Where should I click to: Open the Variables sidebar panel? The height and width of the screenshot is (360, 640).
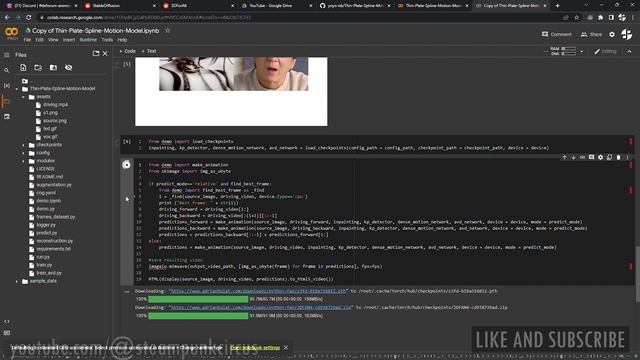click(x=7, y=86)
